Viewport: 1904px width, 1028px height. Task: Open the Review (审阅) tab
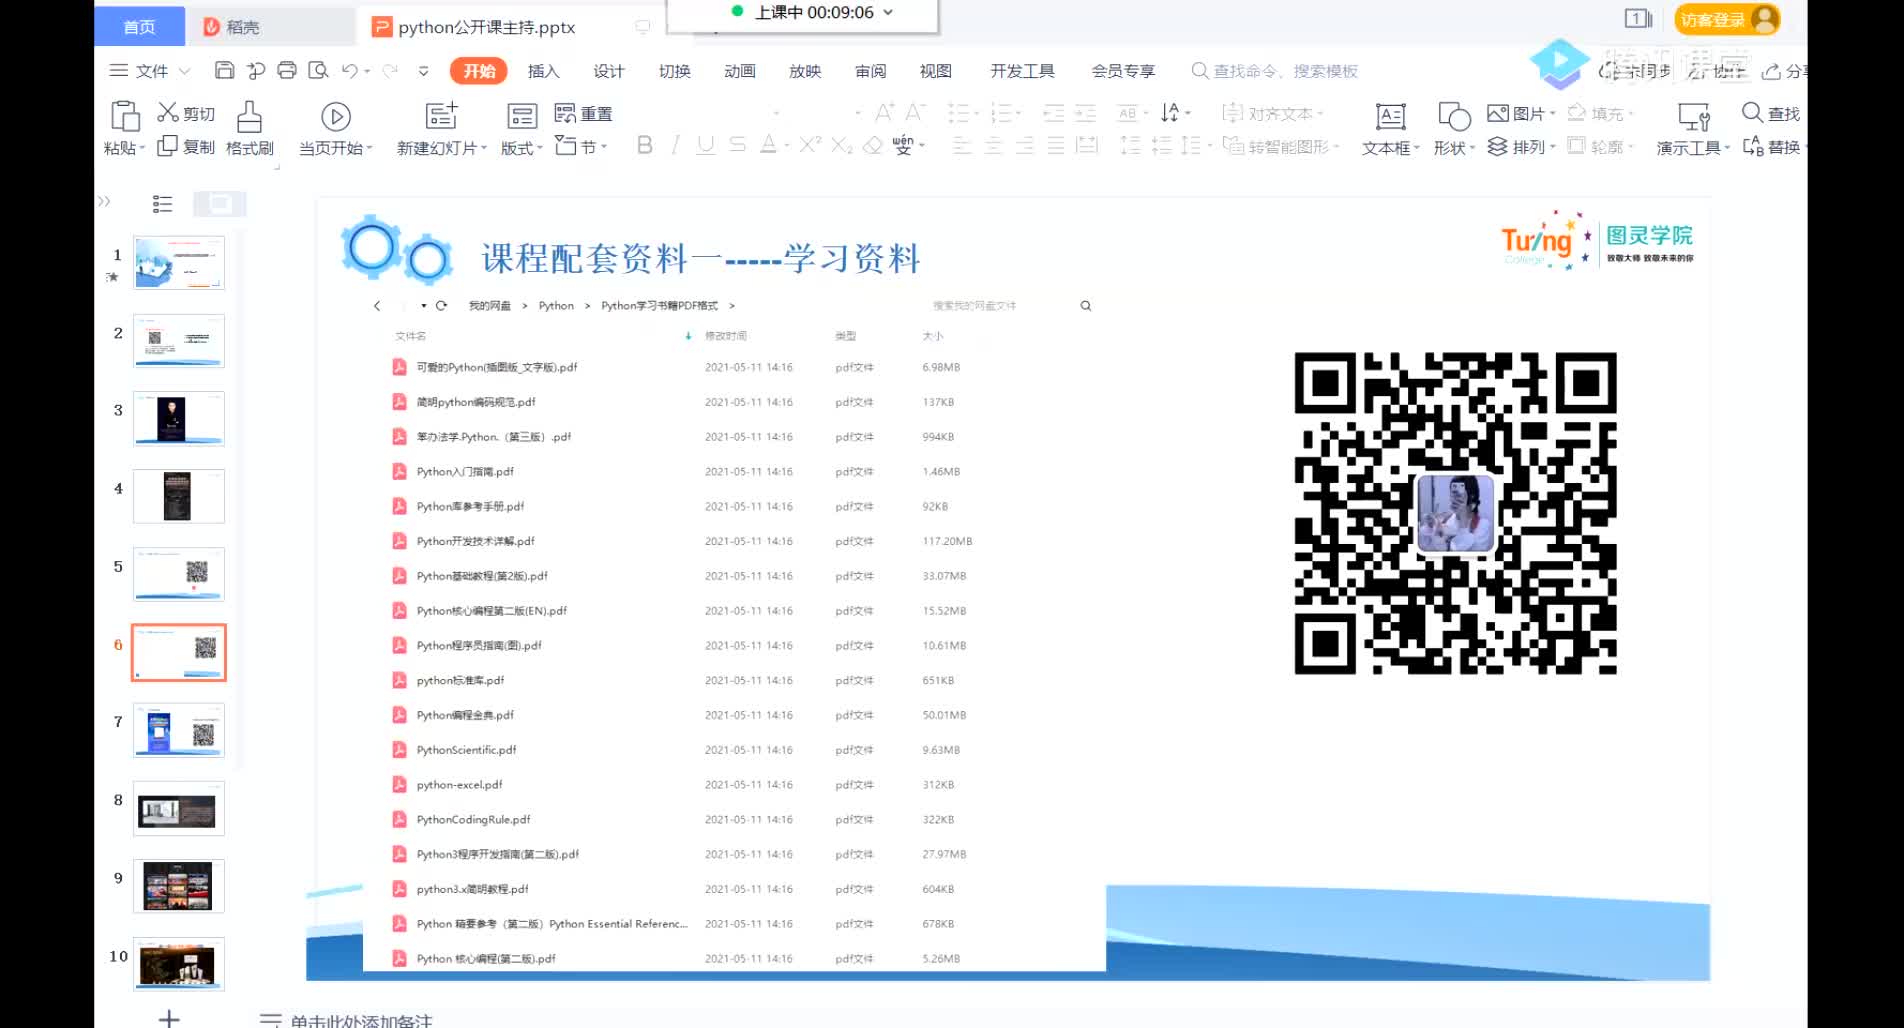click(870, 71)
